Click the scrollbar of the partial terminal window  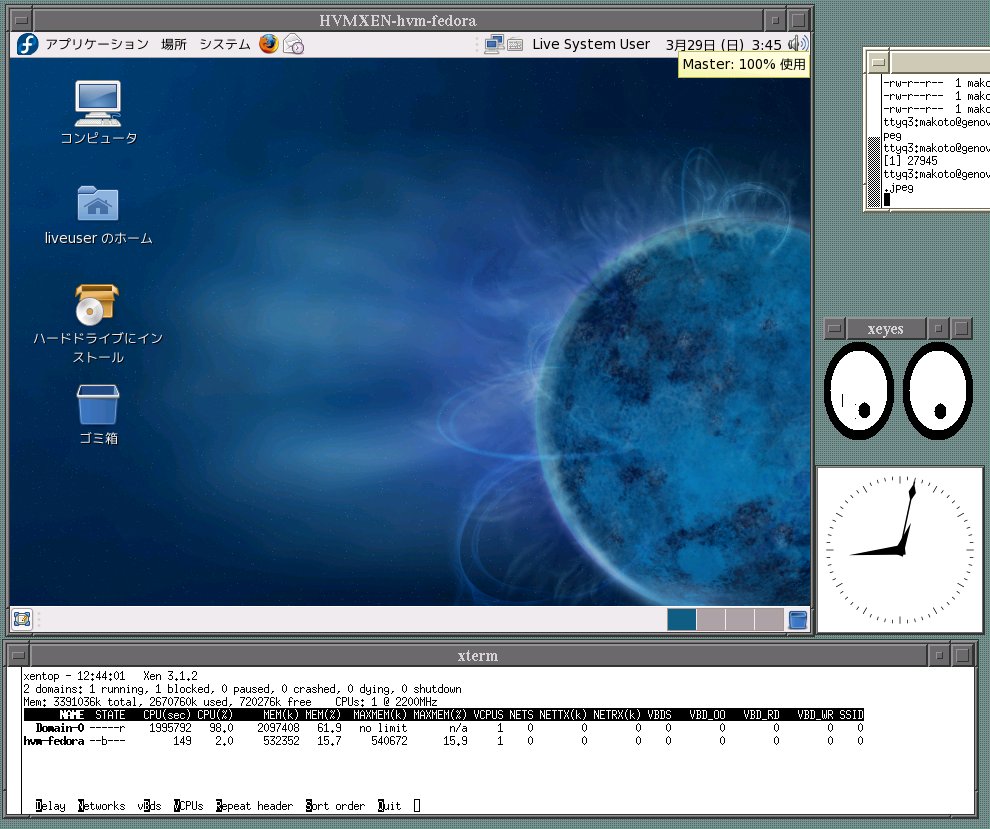[x=874, y=141]
